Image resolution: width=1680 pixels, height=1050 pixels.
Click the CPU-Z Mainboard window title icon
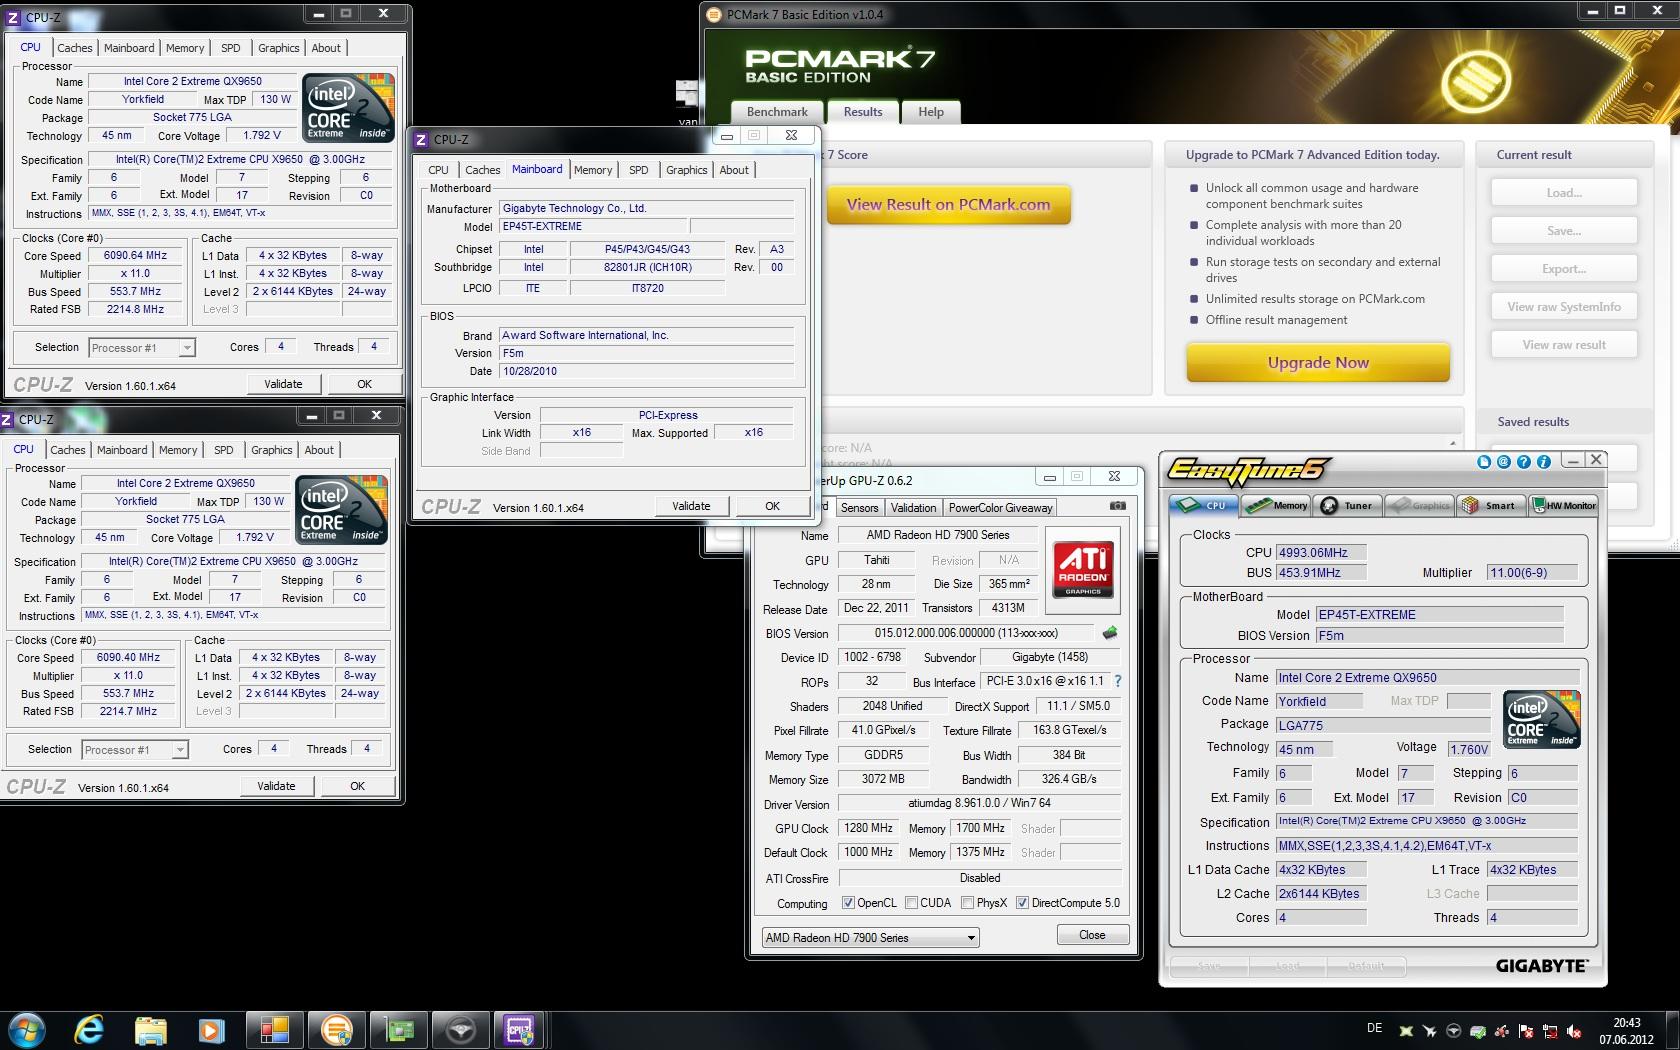tap(422, 140)
